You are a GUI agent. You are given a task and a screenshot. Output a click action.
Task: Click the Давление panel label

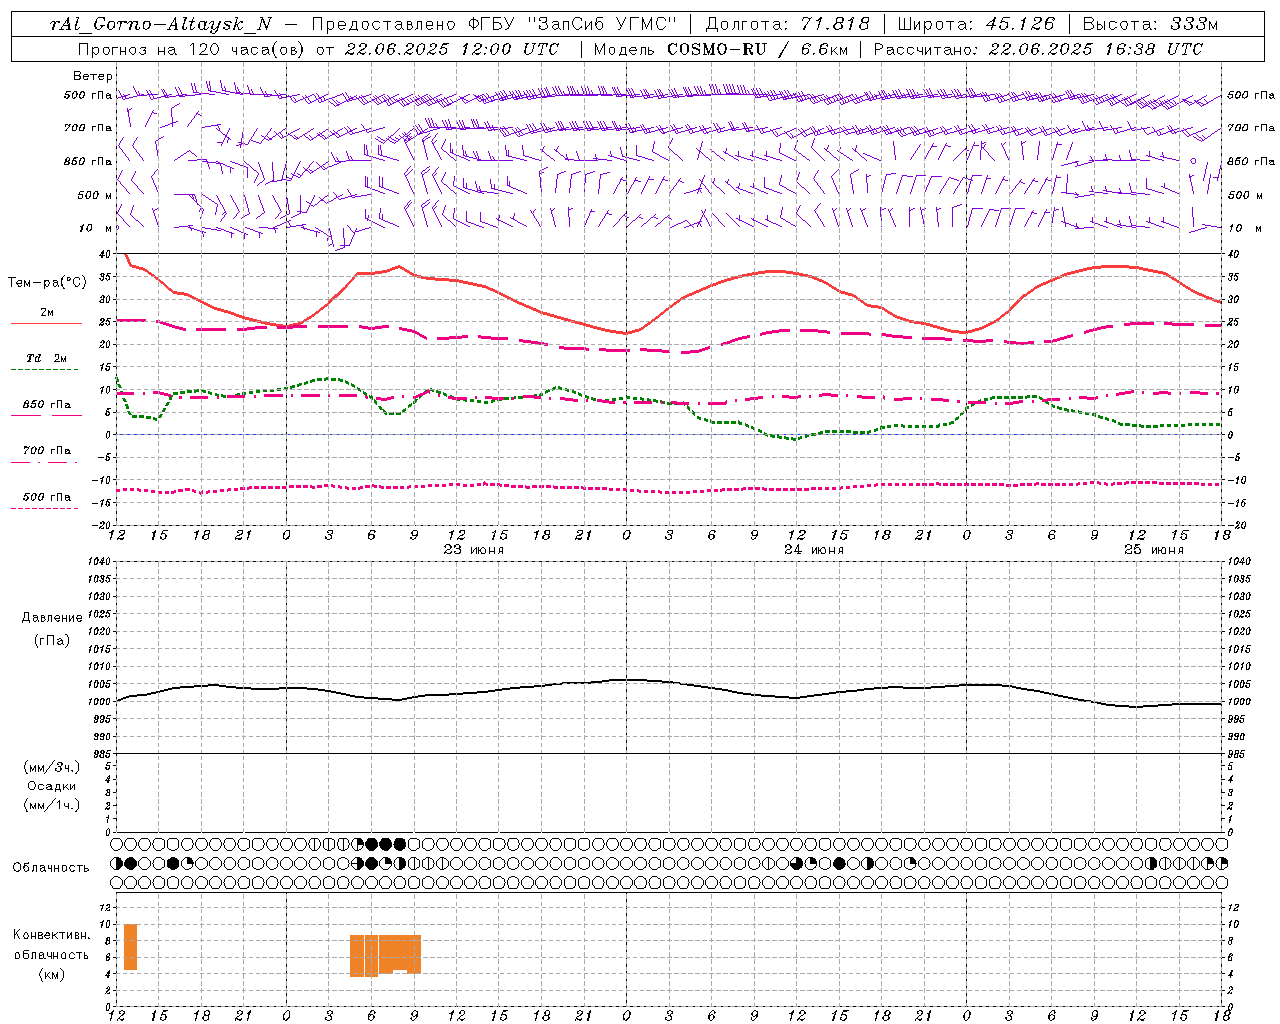pyautogui.click(x=52, y=618)
